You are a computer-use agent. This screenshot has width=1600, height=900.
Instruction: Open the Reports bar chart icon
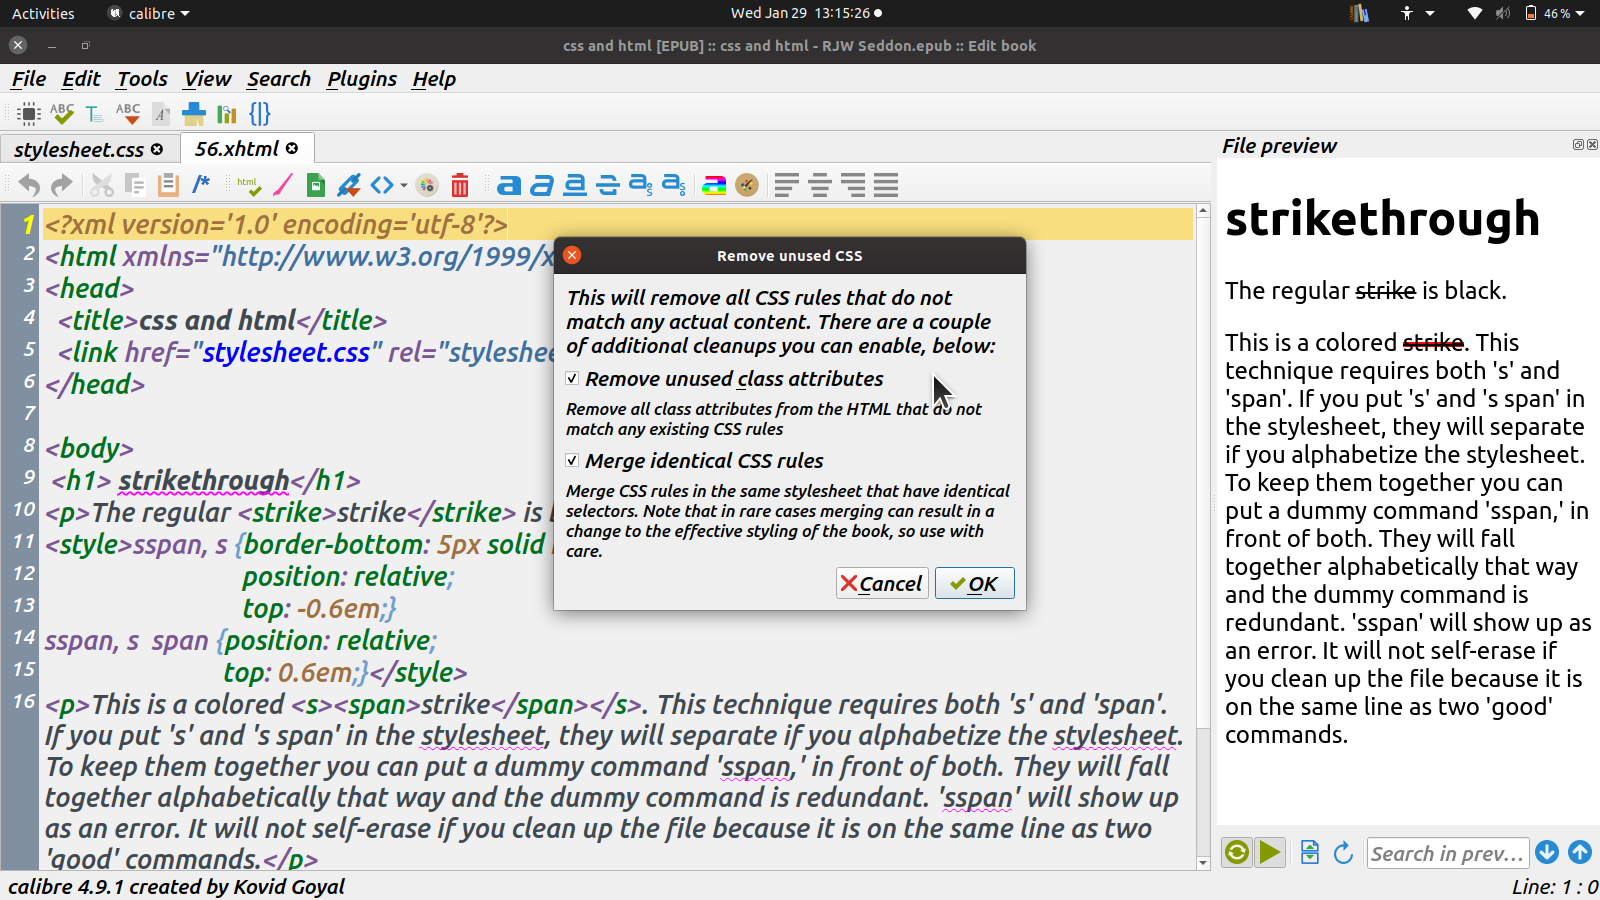(x=227, y=114)
